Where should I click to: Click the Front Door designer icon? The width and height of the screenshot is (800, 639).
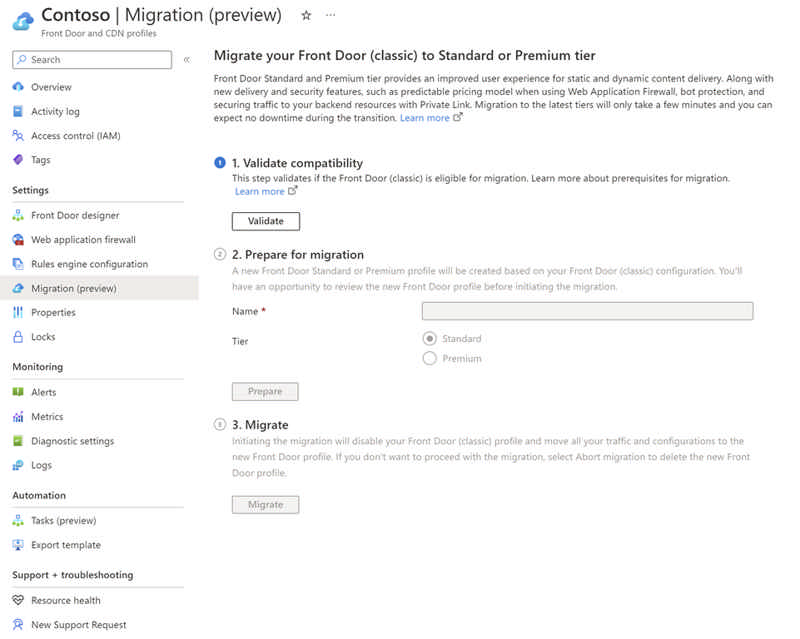18,215
